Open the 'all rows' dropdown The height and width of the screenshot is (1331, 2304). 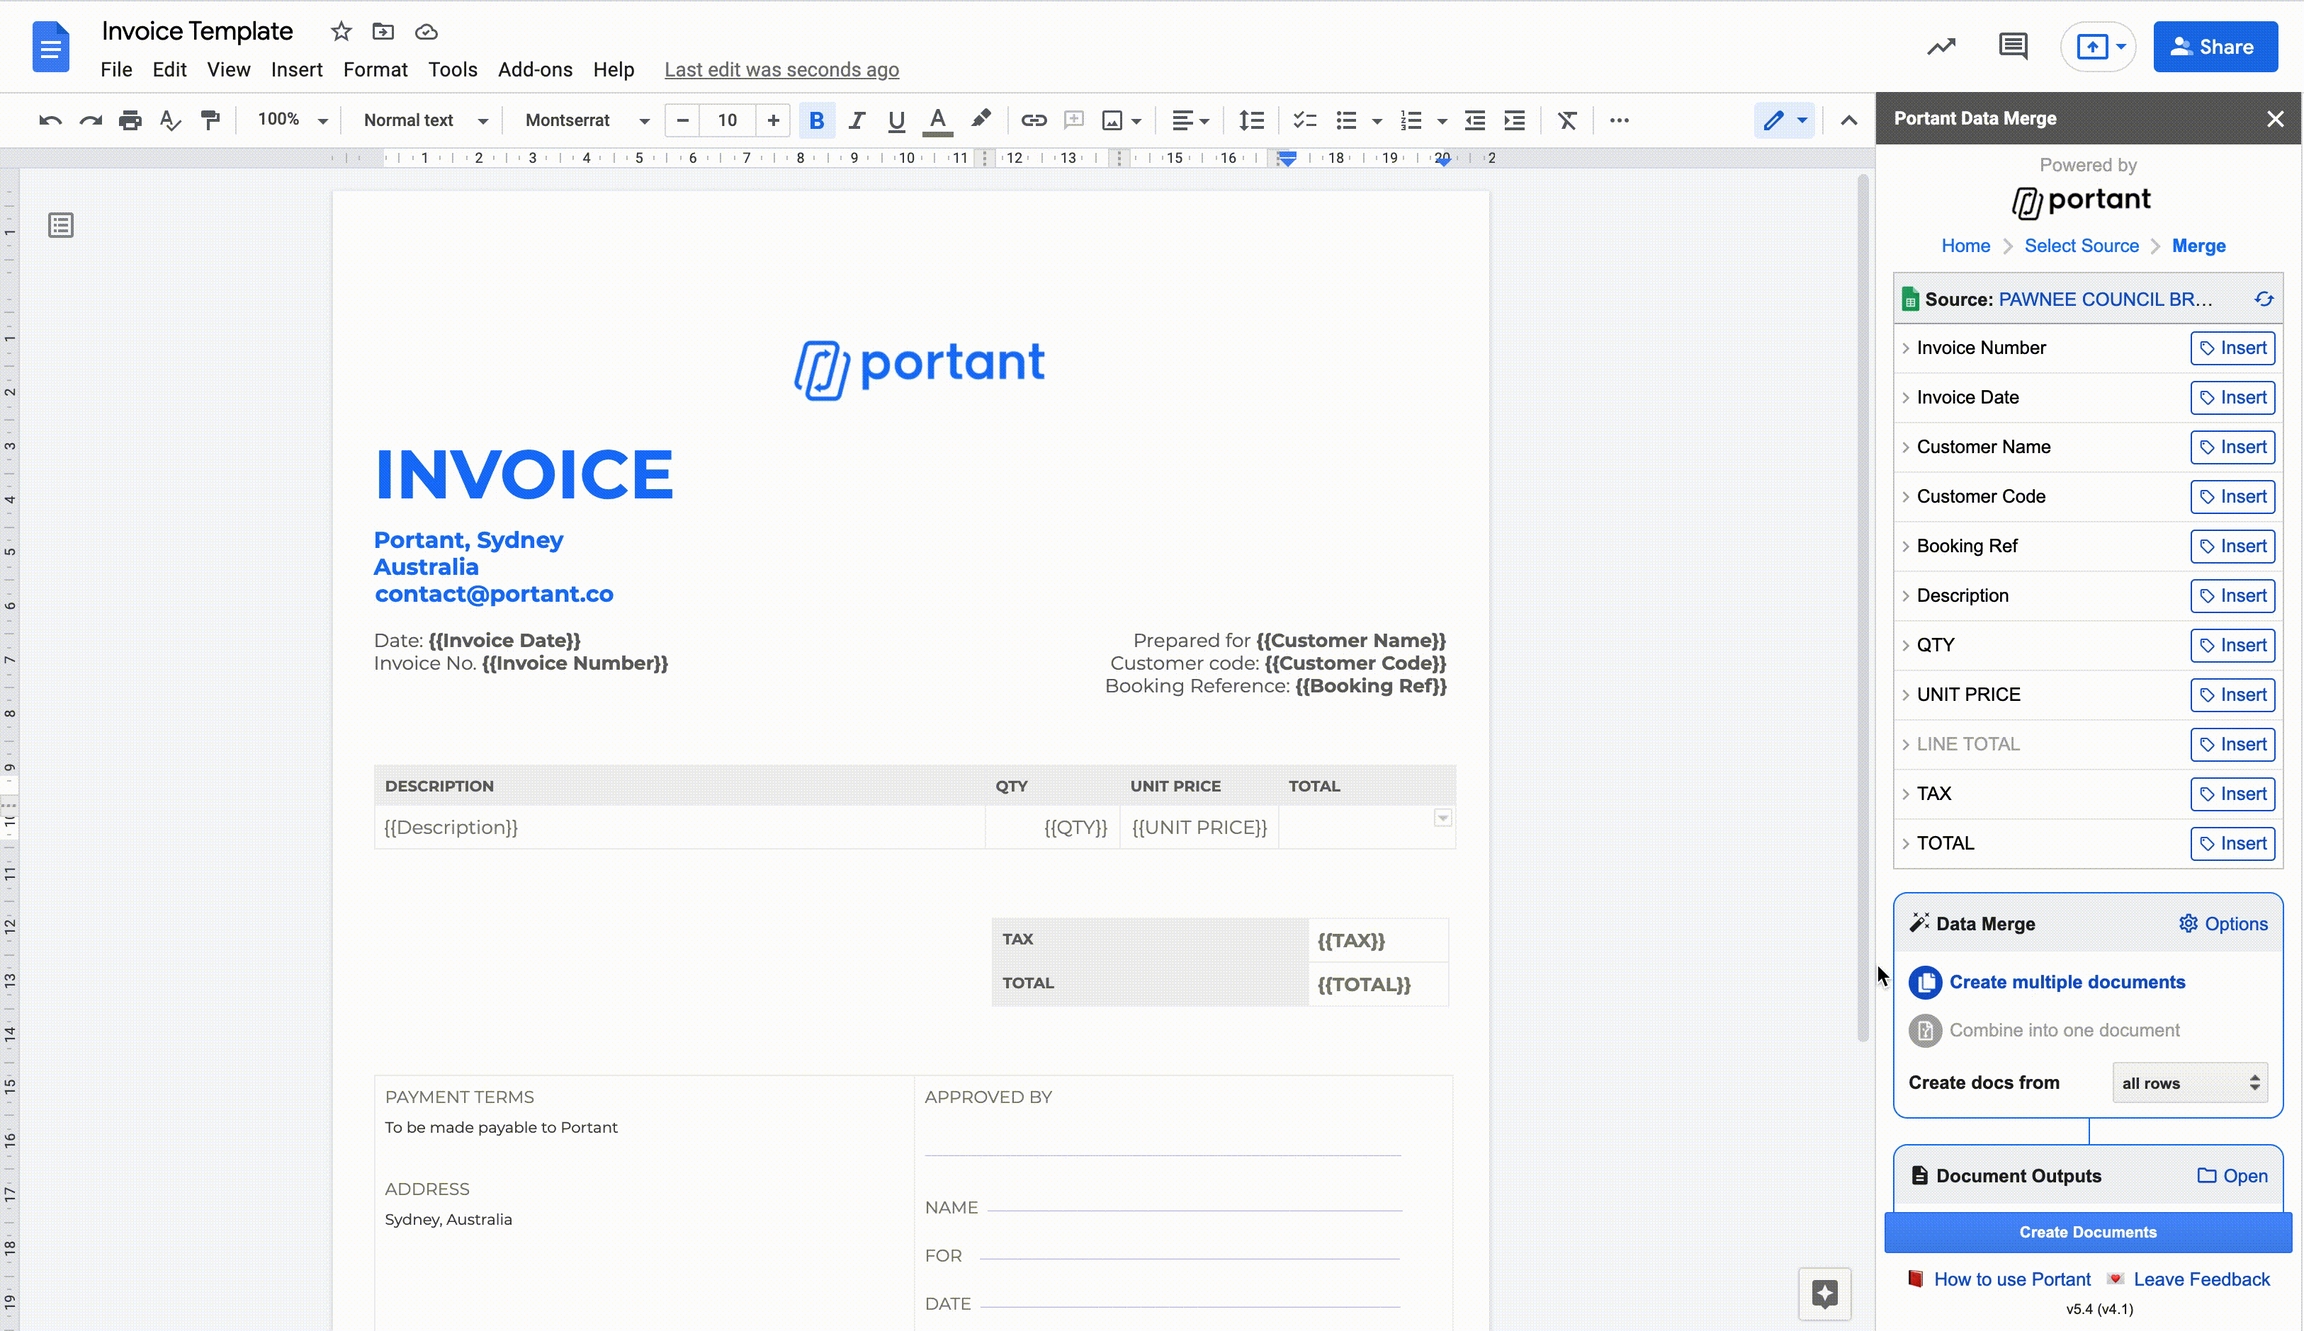pos(2189,1083)
